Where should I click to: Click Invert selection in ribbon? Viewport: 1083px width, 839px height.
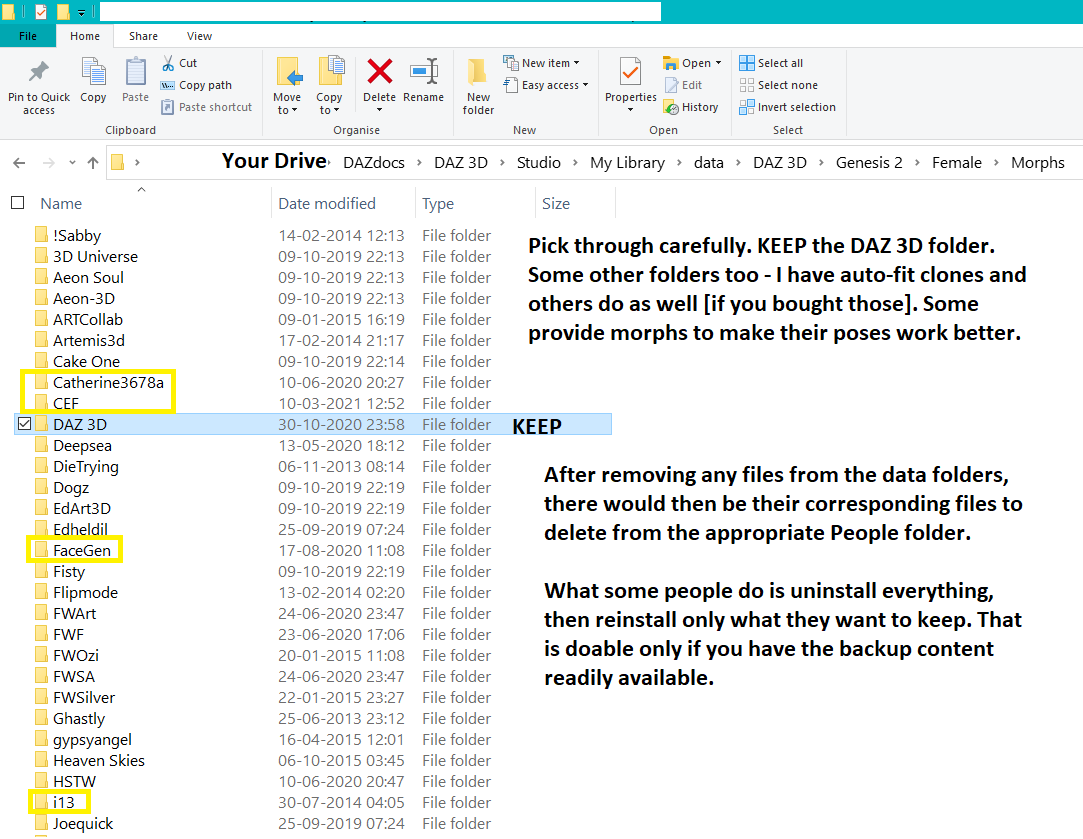point(787,107)
